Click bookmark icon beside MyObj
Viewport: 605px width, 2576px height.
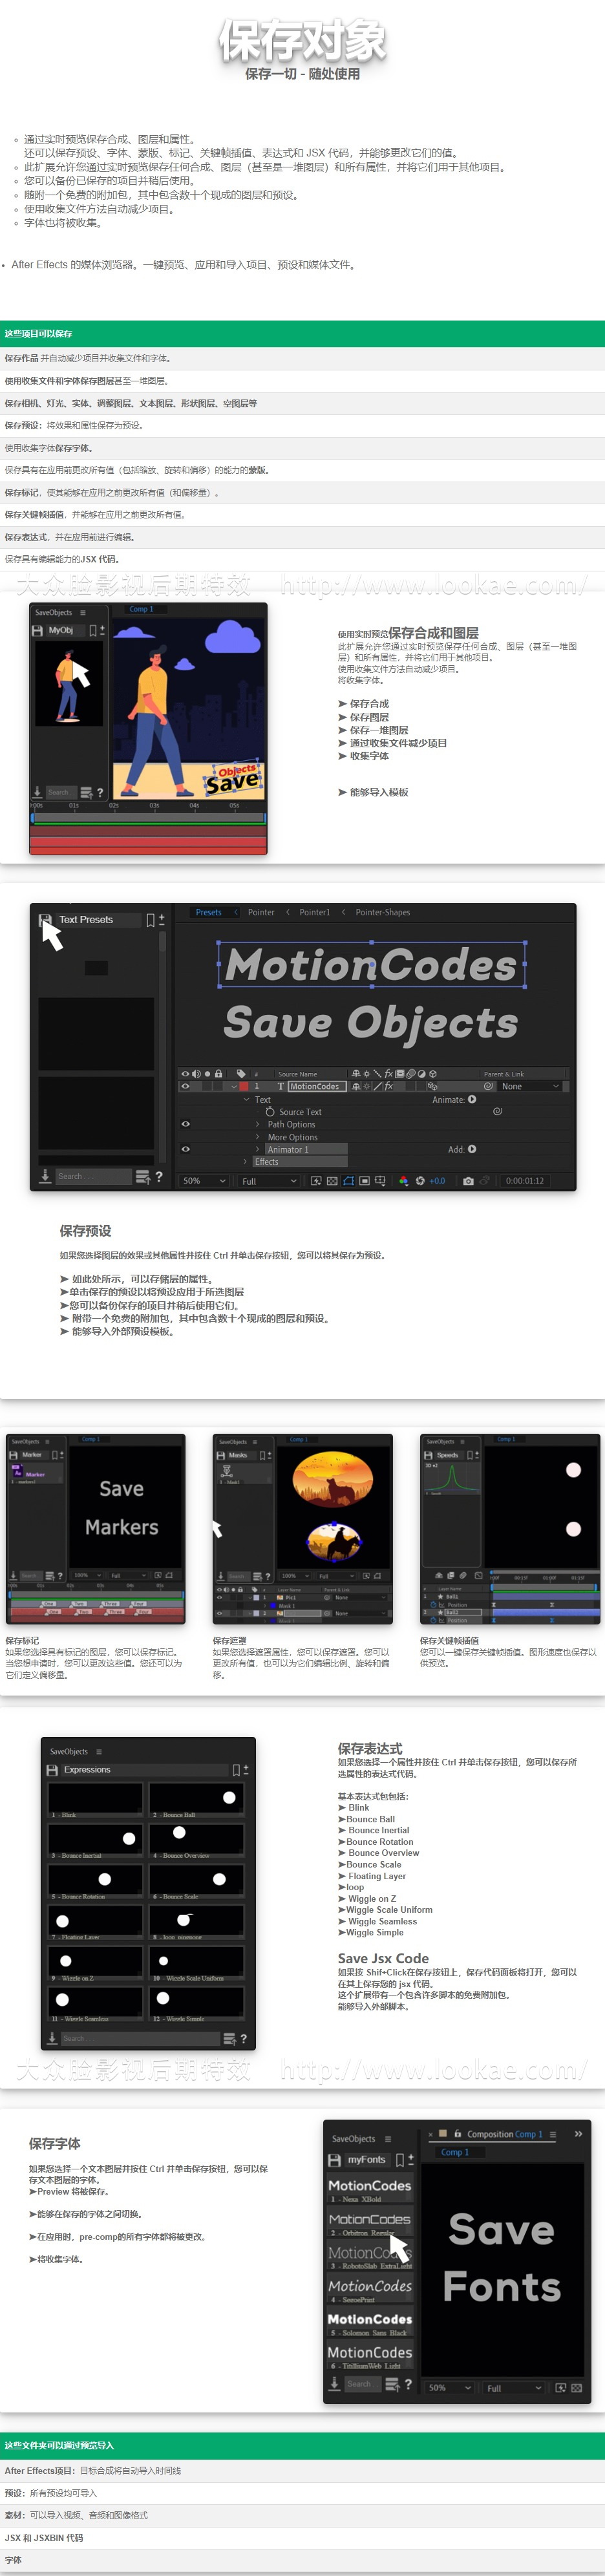click(93, 630)
